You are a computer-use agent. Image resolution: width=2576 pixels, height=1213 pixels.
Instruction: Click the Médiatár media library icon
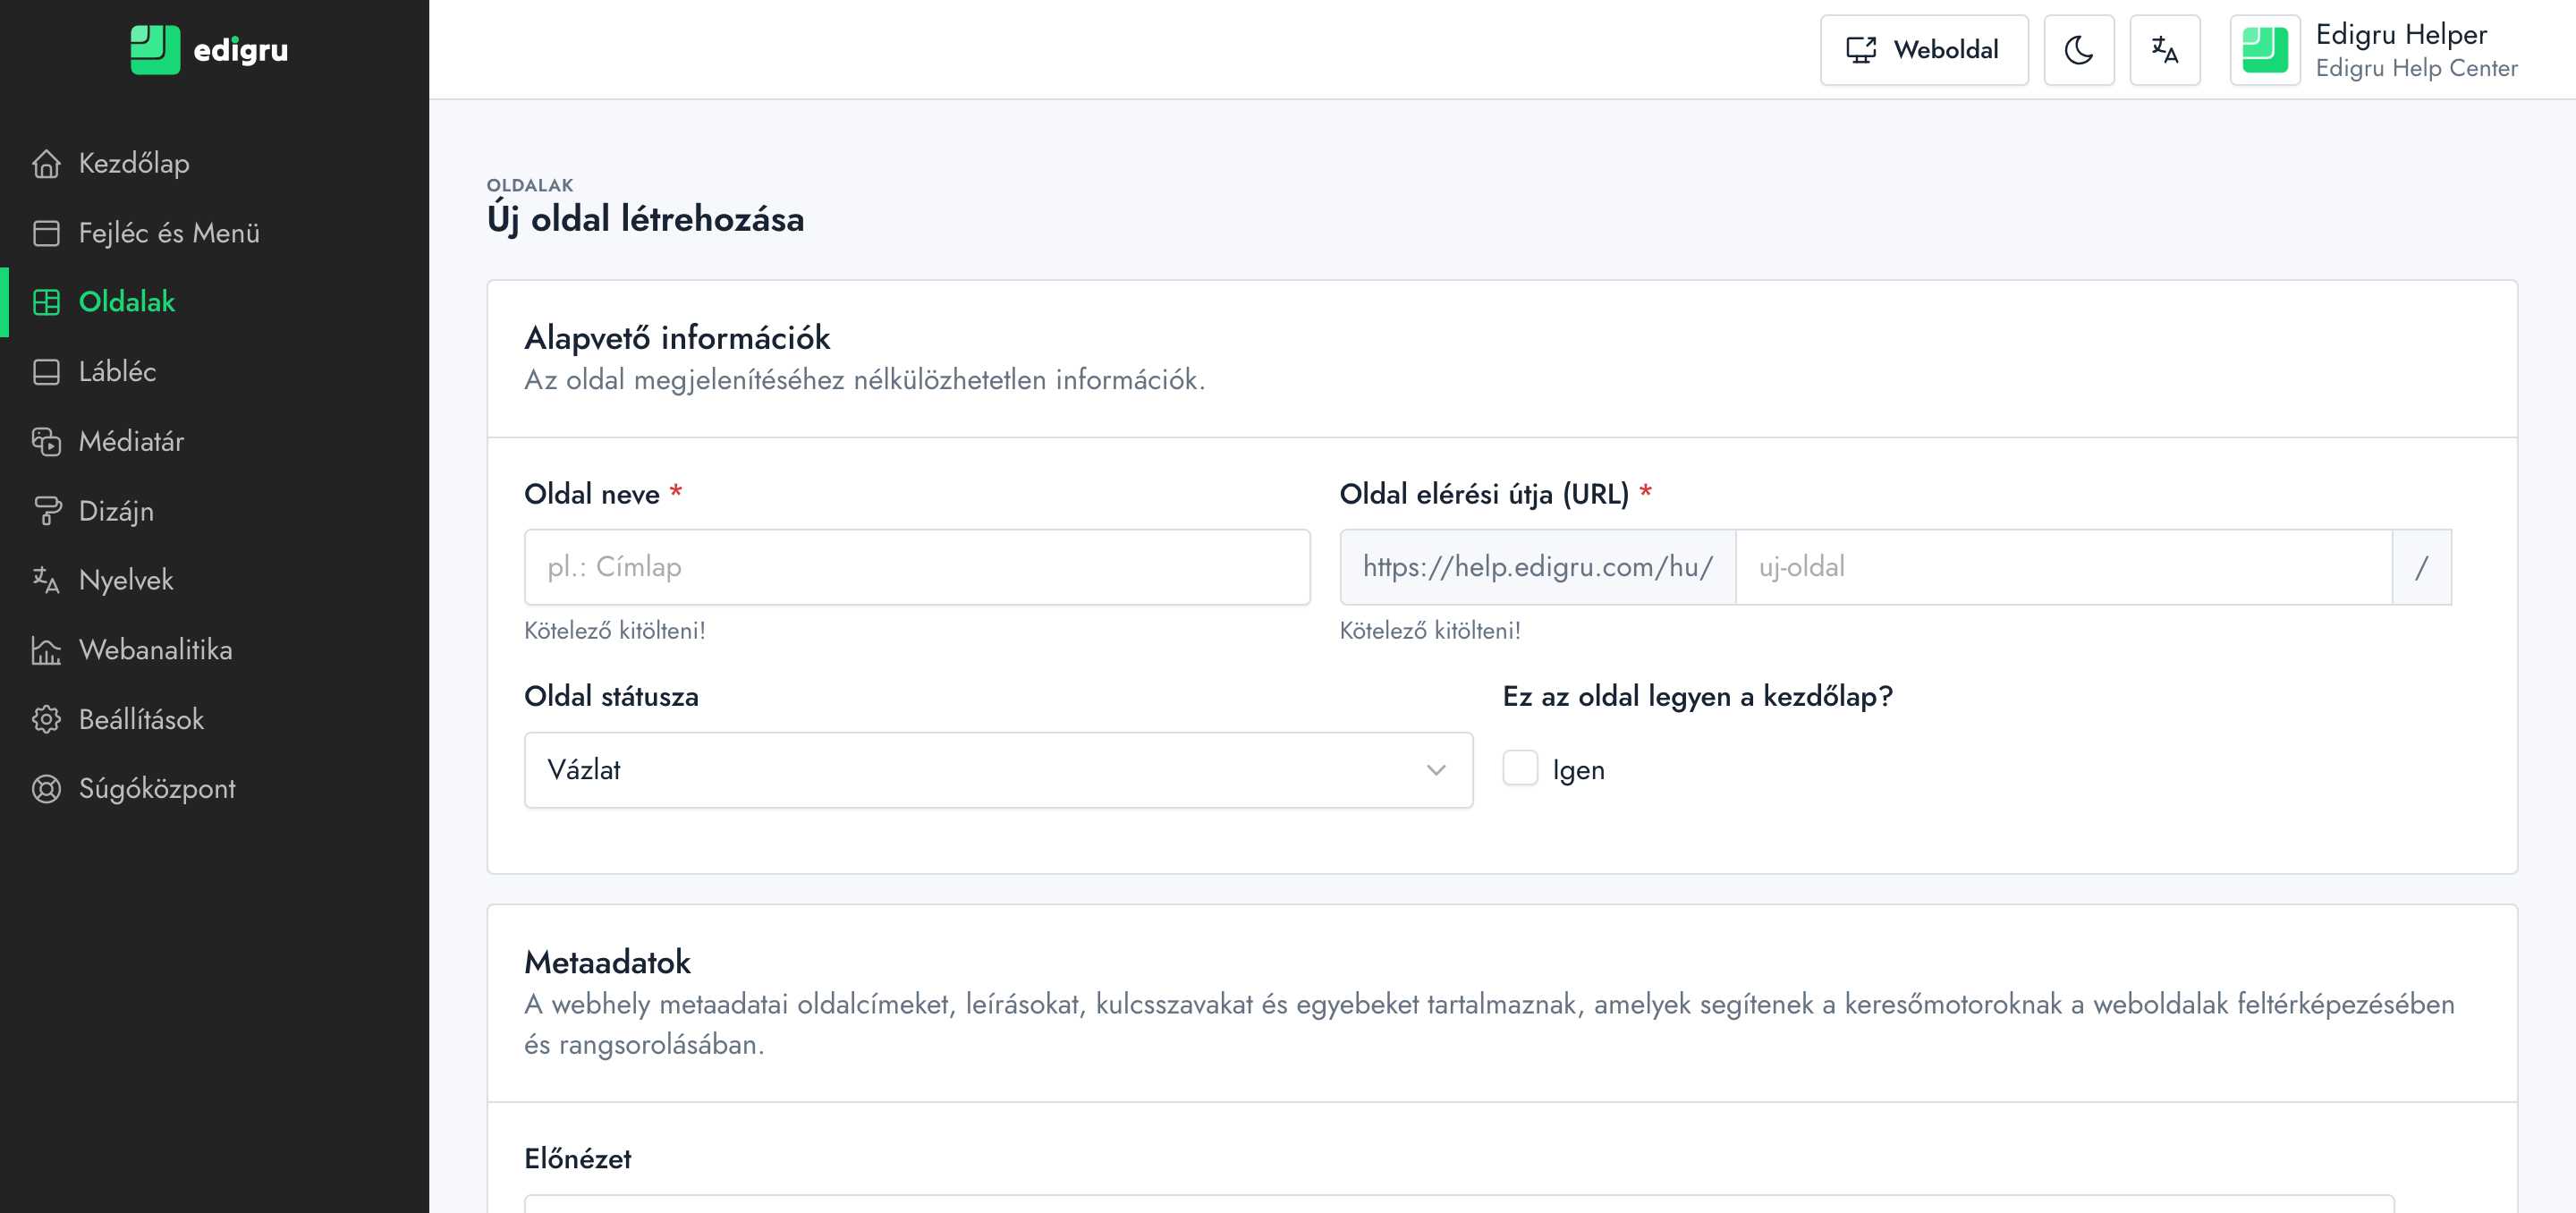pyautogui.click(x=46, y=441)
